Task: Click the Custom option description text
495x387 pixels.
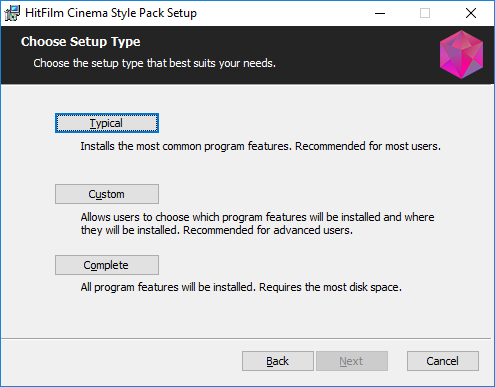Action: click(257, 224)
